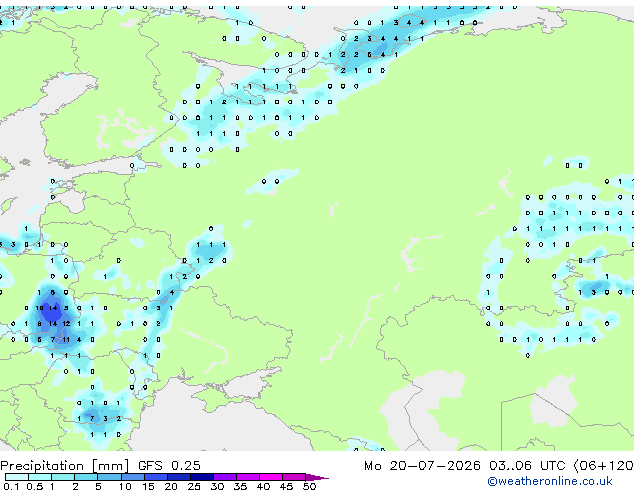Select the '50' legend scale label
The image size is (634, 490).
pos(309,486)
